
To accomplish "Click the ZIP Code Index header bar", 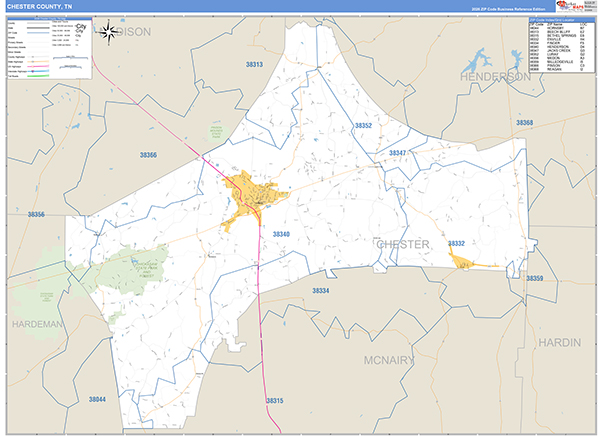I will click(562, 20).
